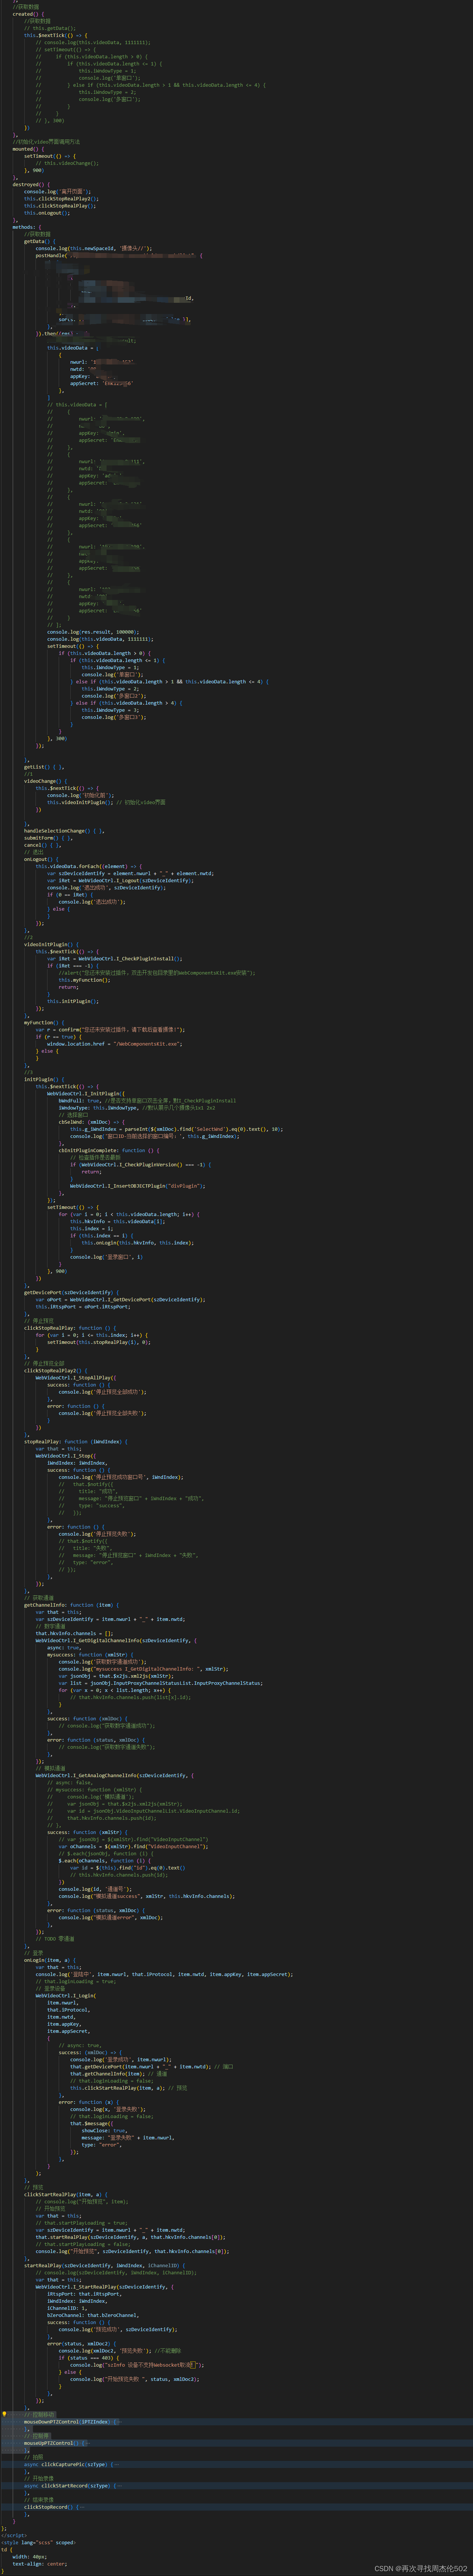This screenshot has width=473, height=2576.
Task: Click handleSelectionChange() { } line
Action: click(64, 831)
